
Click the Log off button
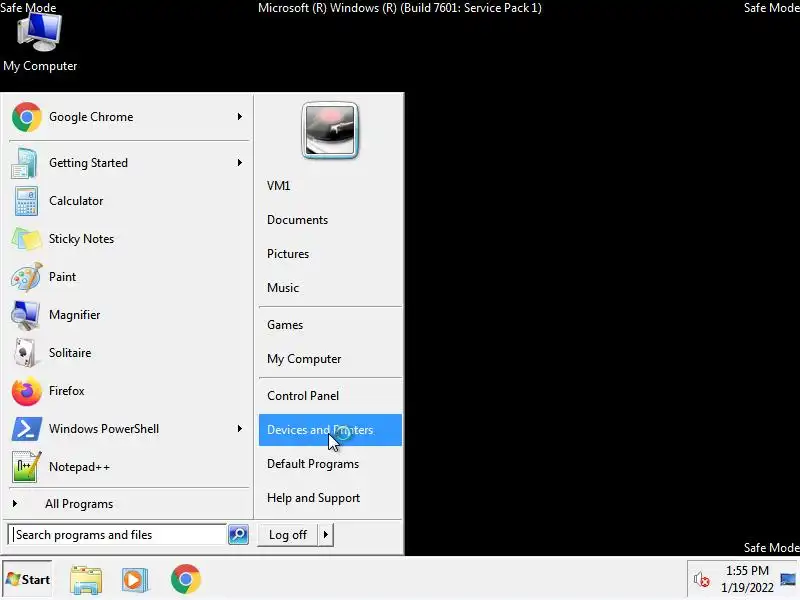tap(288, 535)
